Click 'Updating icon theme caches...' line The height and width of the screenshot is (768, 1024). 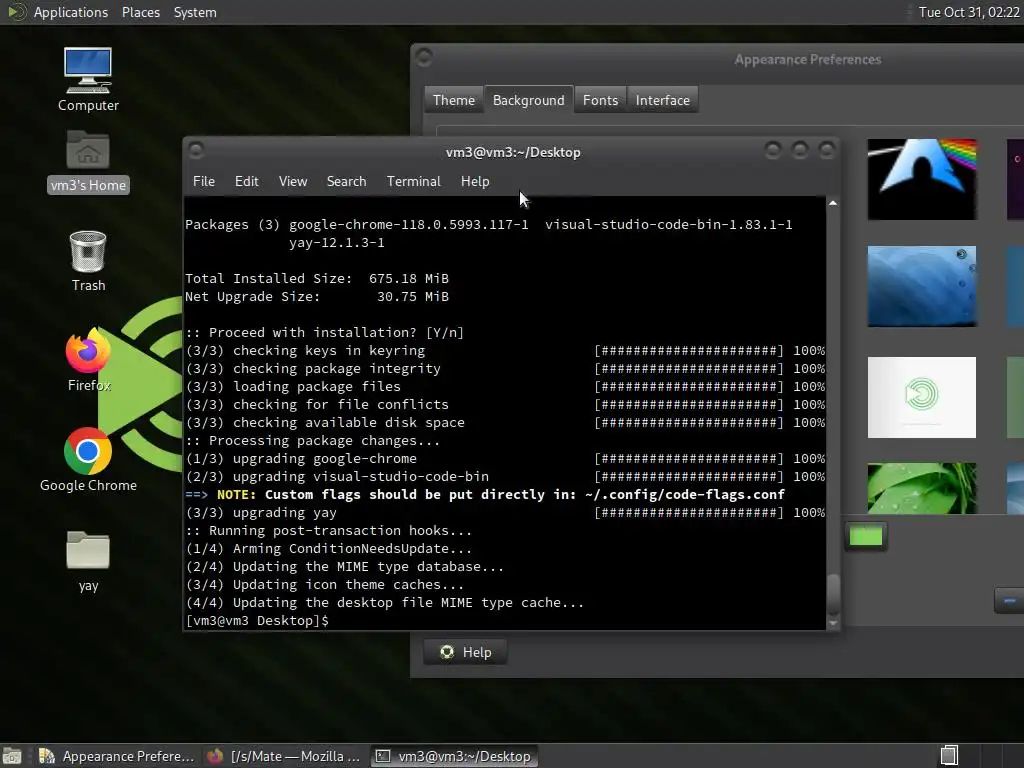point(348,584)
